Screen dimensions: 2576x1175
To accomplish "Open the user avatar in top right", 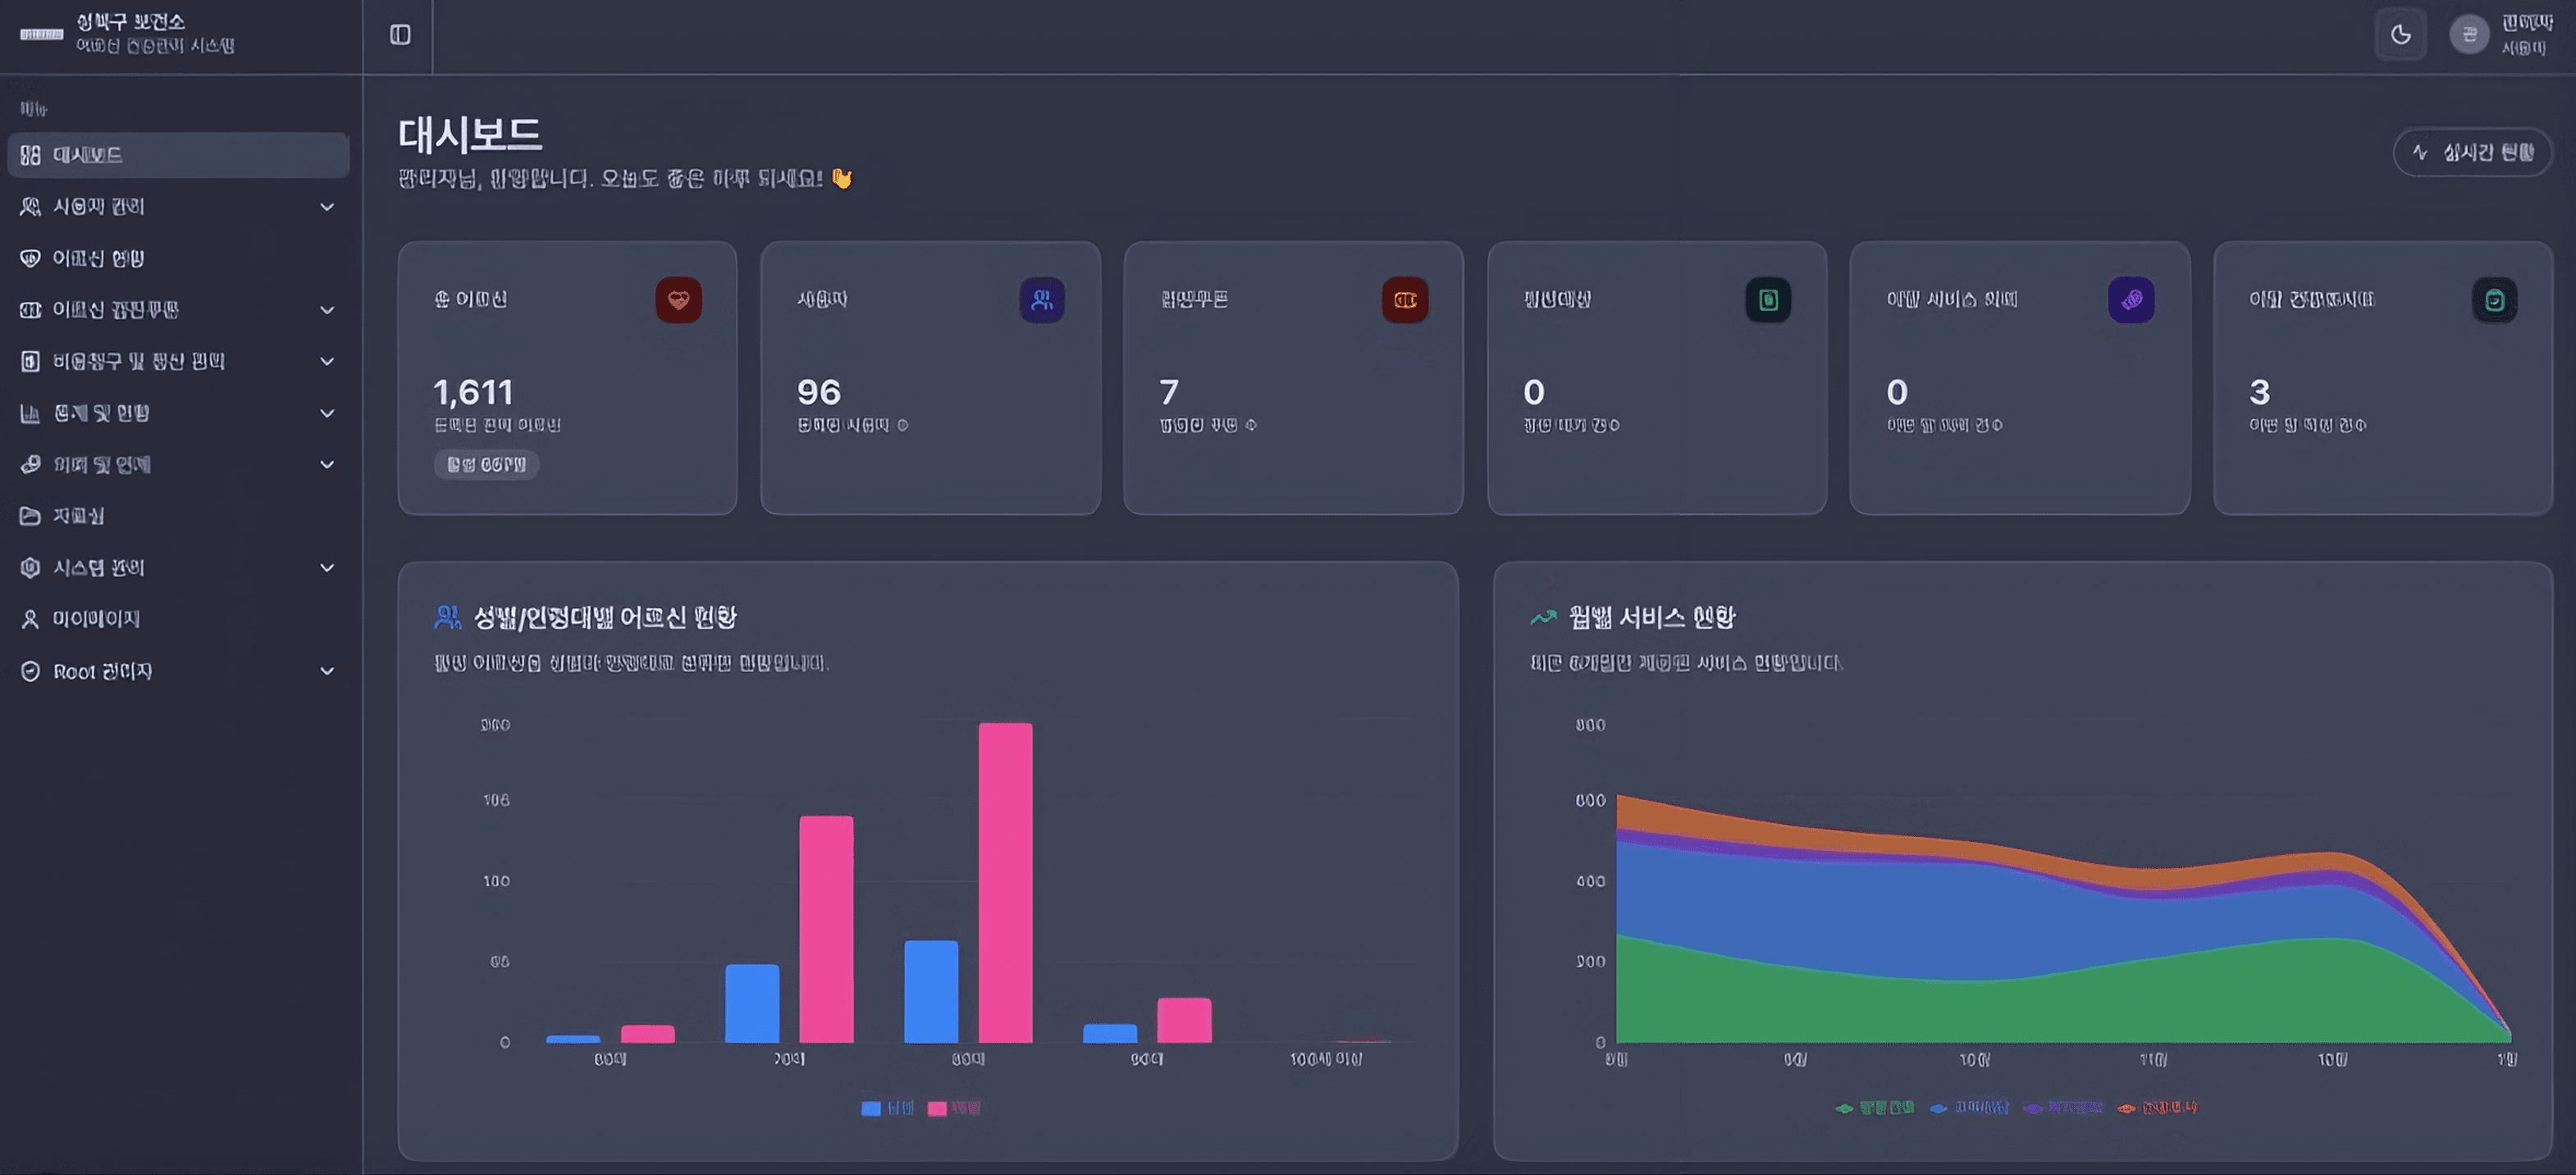I will (x=2468, y=35).
